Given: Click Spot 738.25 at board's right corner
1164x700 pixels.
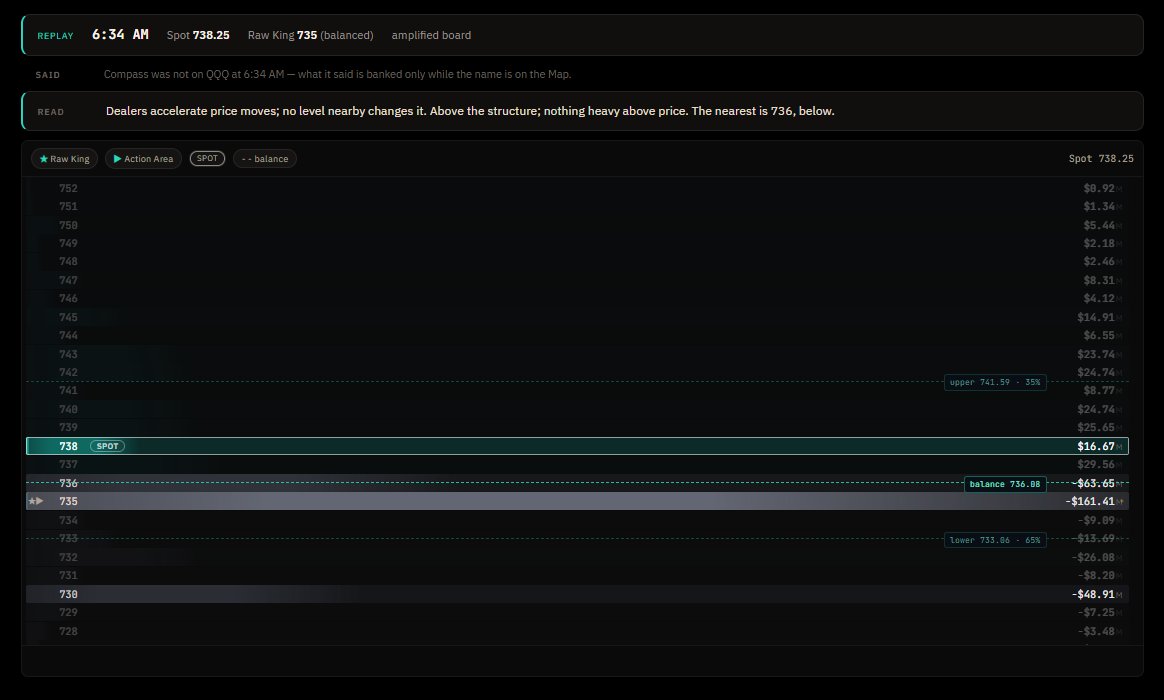Looking at the screenshot, I should pyautogui.click(x=1101, y=159).
